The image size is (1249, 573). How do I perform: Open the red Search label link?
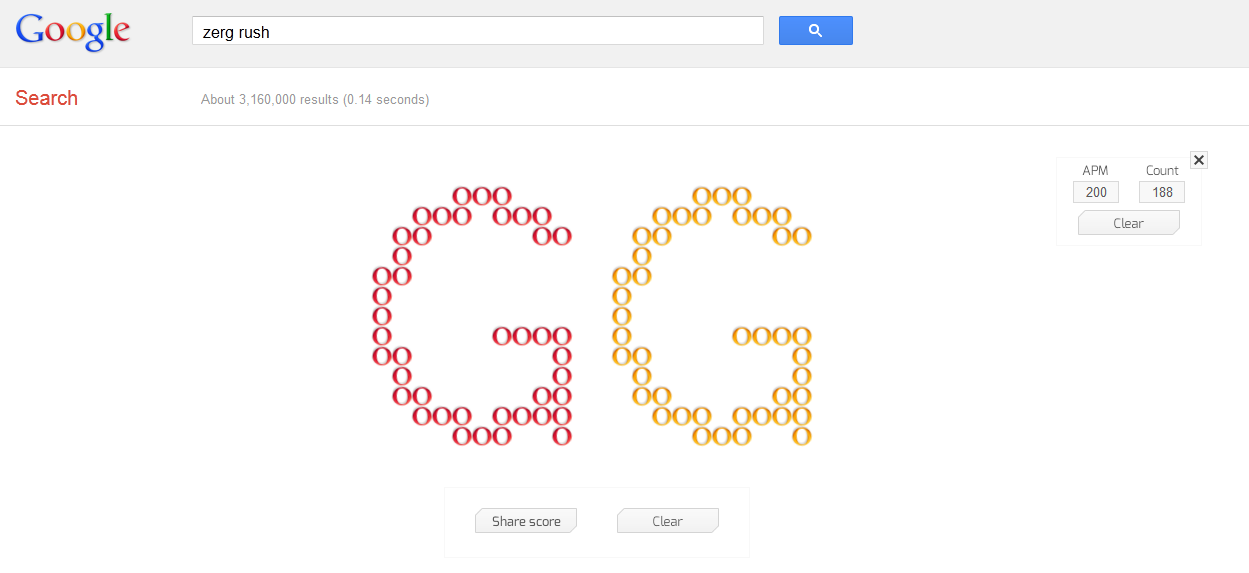(x=46, y=98)
